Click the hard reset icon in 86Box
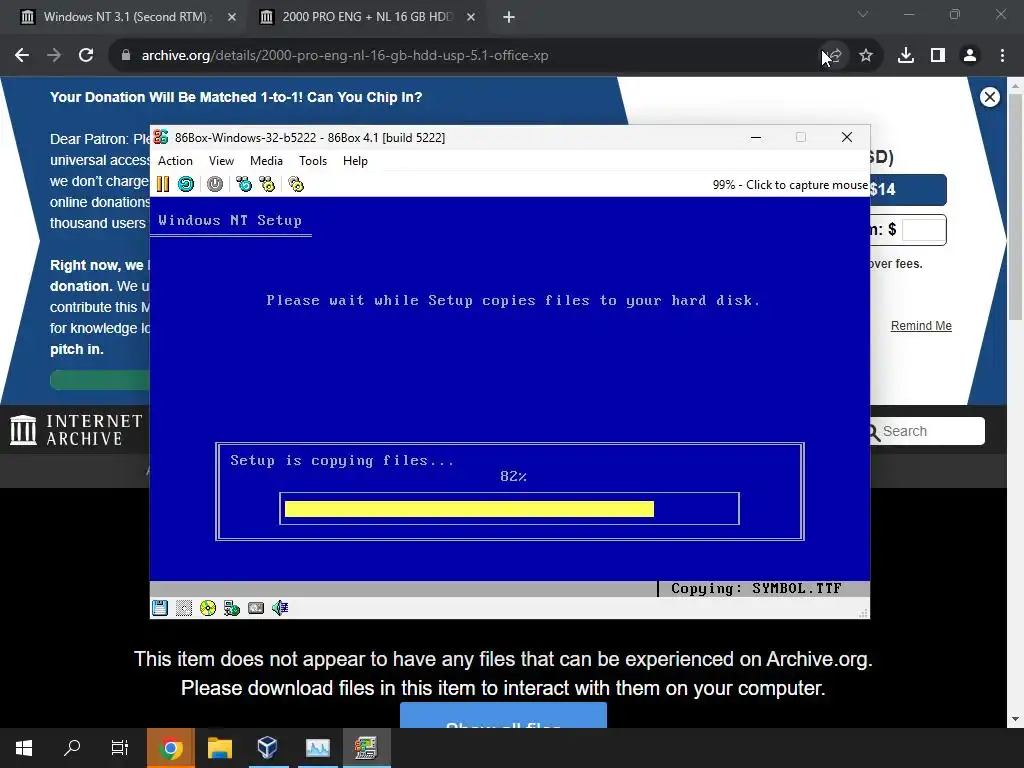 [186, 184]
